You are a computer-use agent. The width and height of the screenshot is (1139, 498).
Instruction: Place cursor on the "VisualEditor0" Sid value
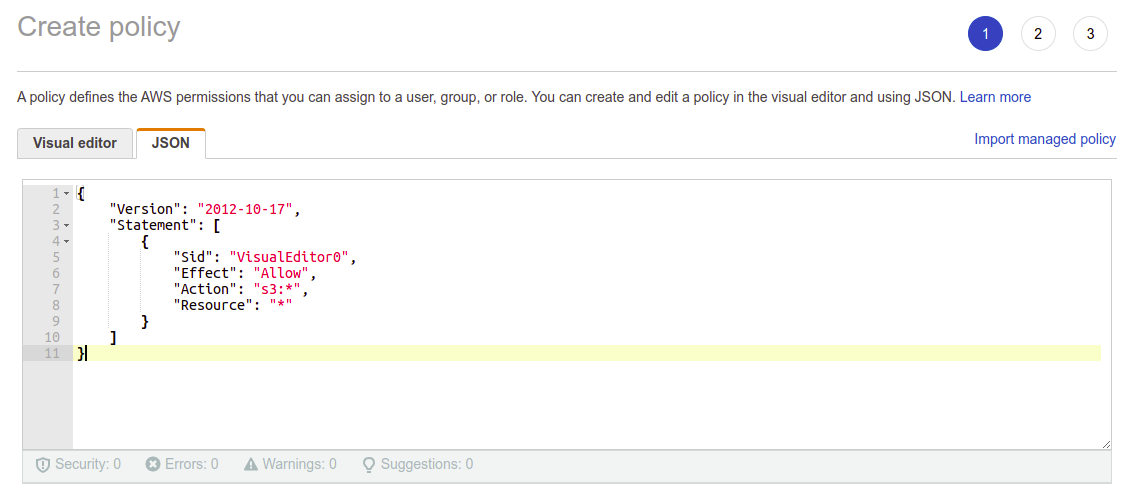(x=289, y=257)
